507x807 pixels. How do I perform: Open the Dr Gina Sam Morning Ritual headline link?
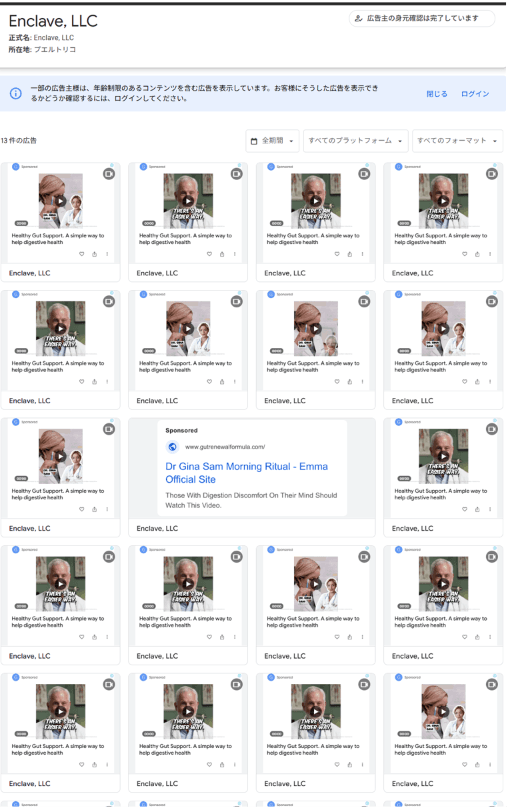(246, 472)
